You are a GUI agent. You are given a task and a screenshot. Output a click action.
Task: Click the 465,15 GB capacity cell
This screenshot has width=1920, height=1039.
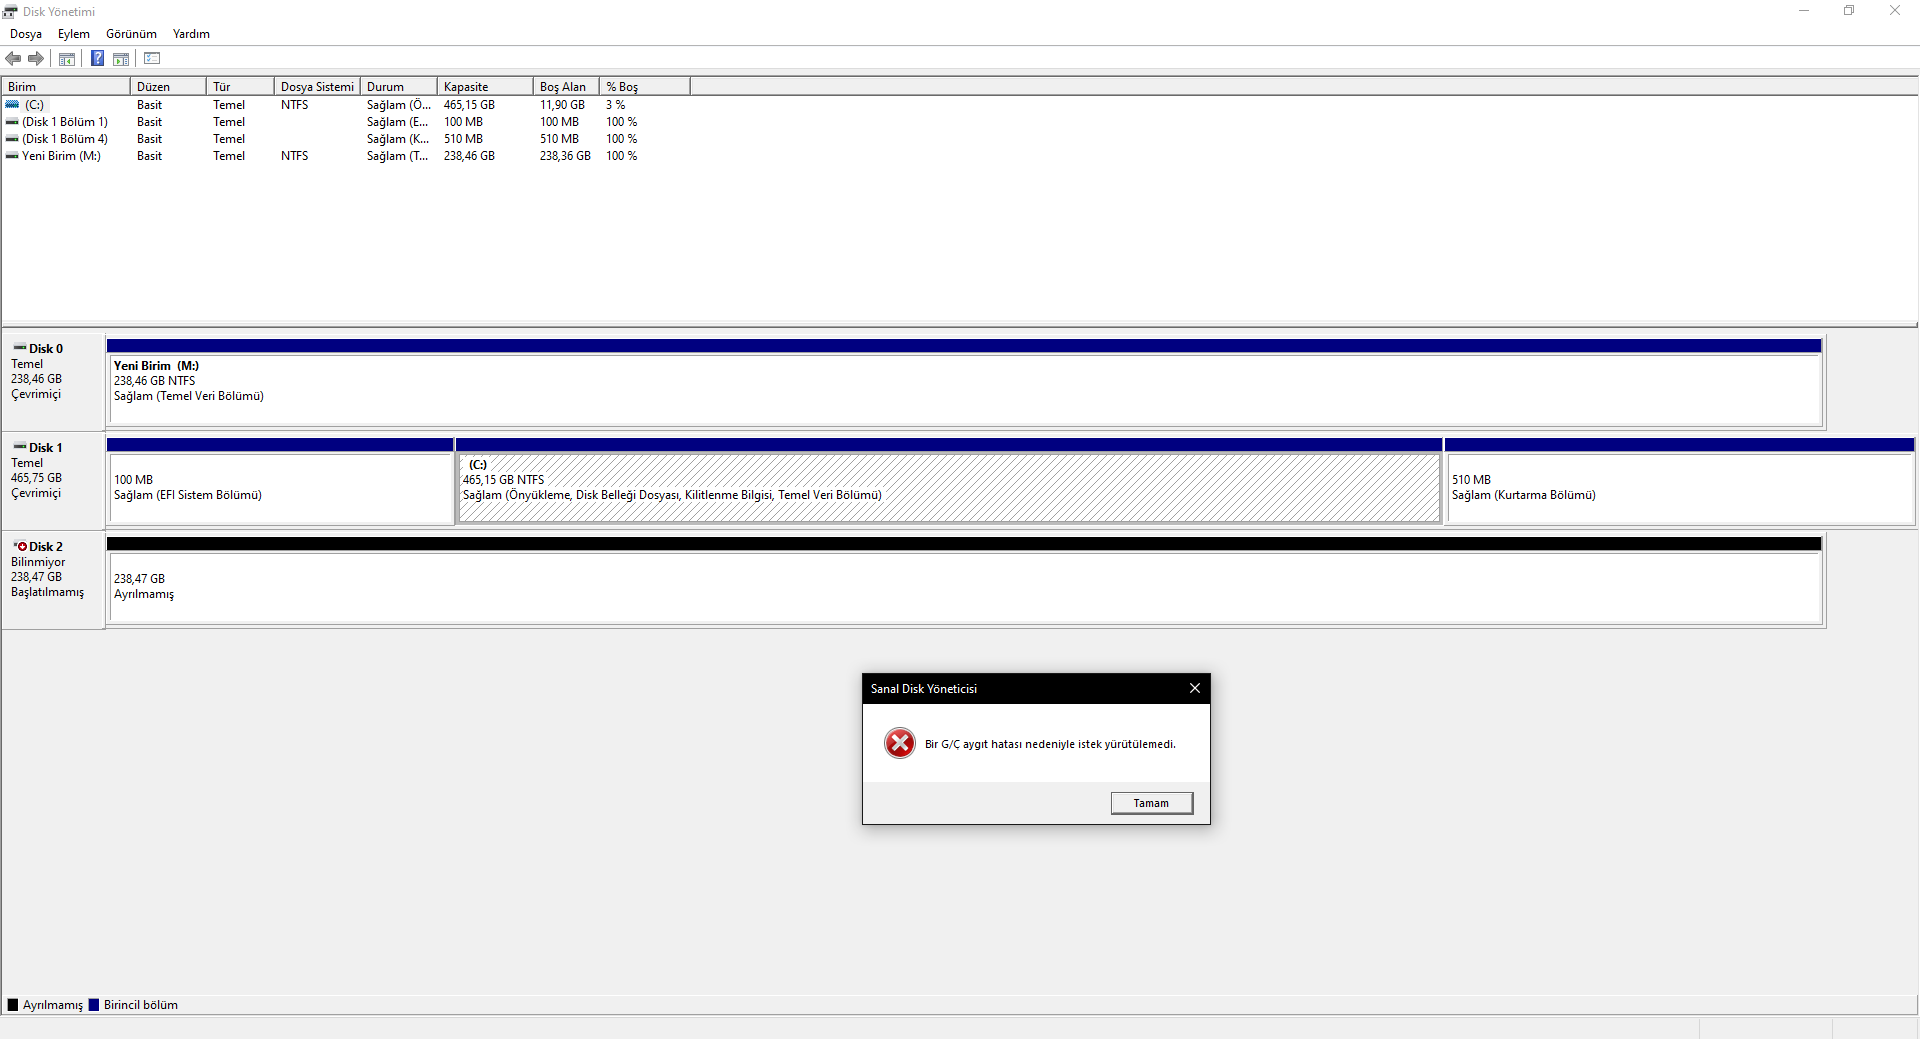pyautogui.click(x=469, y=104)
